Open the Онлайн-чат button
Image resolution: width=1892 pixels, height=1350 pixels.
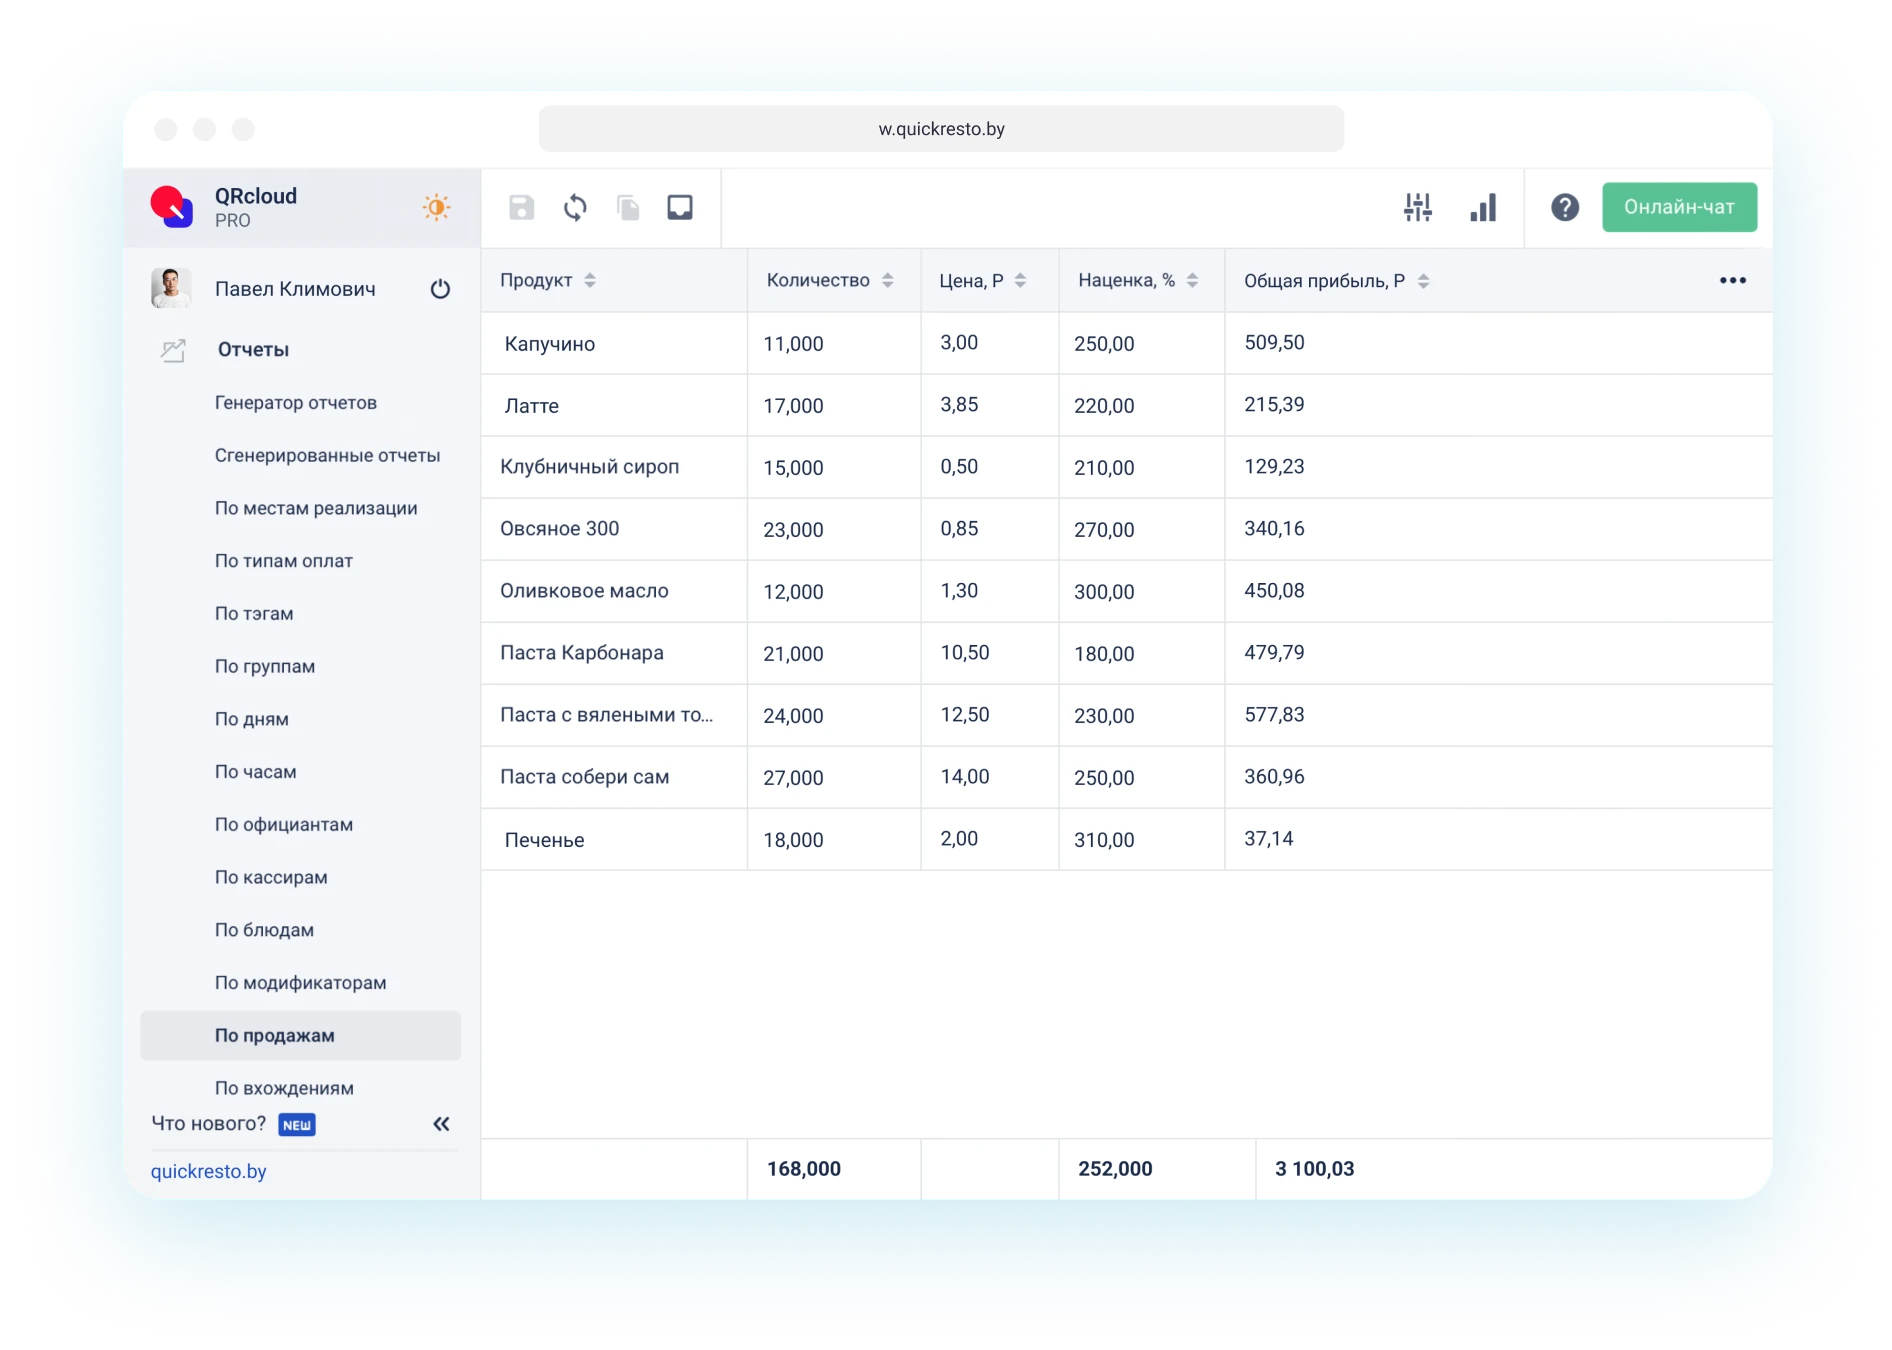point(1678,207)
